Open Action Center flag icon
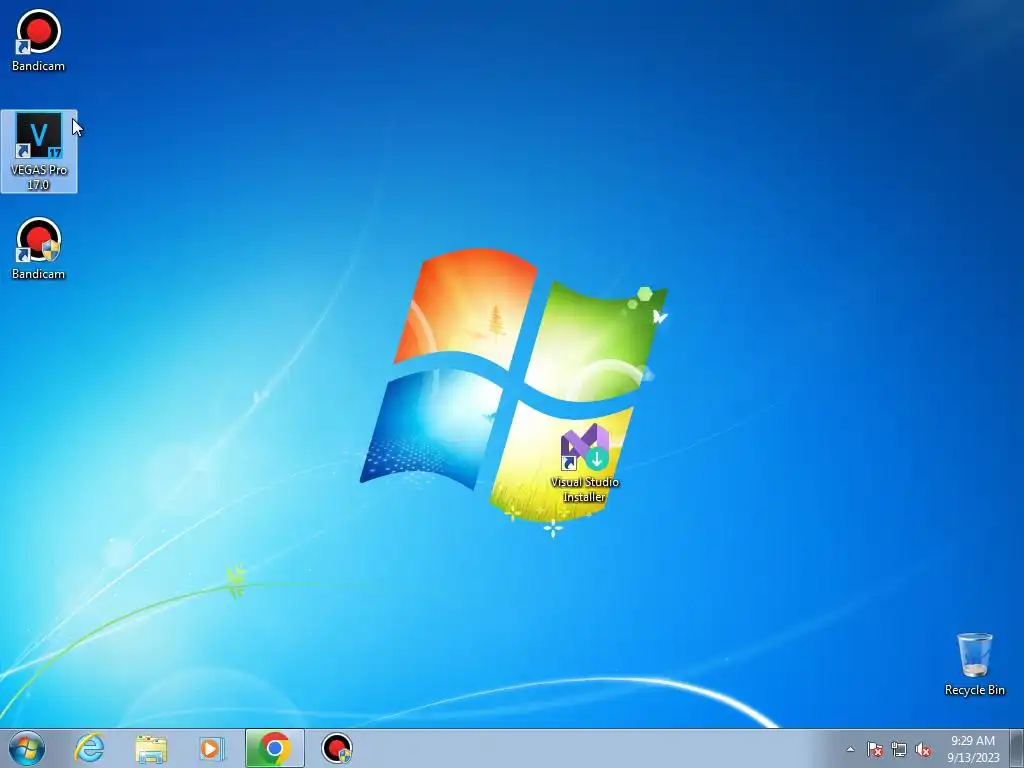The image size is (1024, 768). click(x=875, y=750)
